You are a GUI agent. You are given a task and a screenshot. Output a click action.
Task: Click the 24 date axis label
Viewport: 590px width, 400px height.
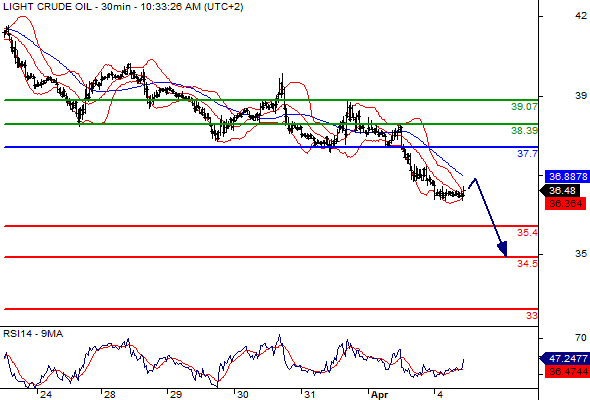(x=46, y=395)
